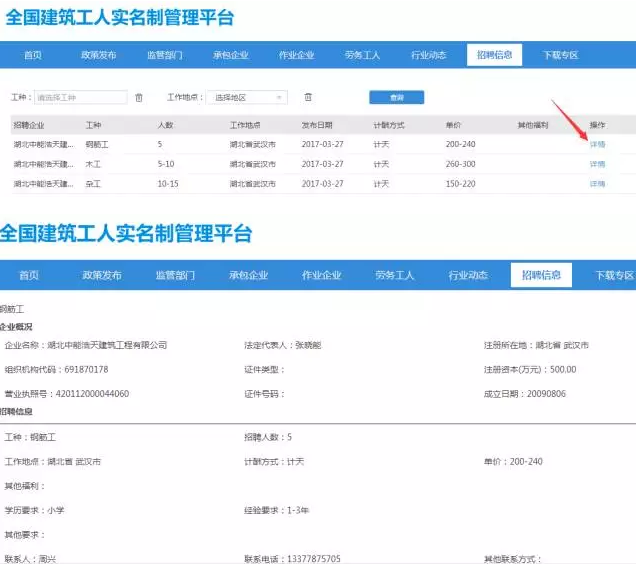Select 劳务工人 tab in top navigation

362,55
